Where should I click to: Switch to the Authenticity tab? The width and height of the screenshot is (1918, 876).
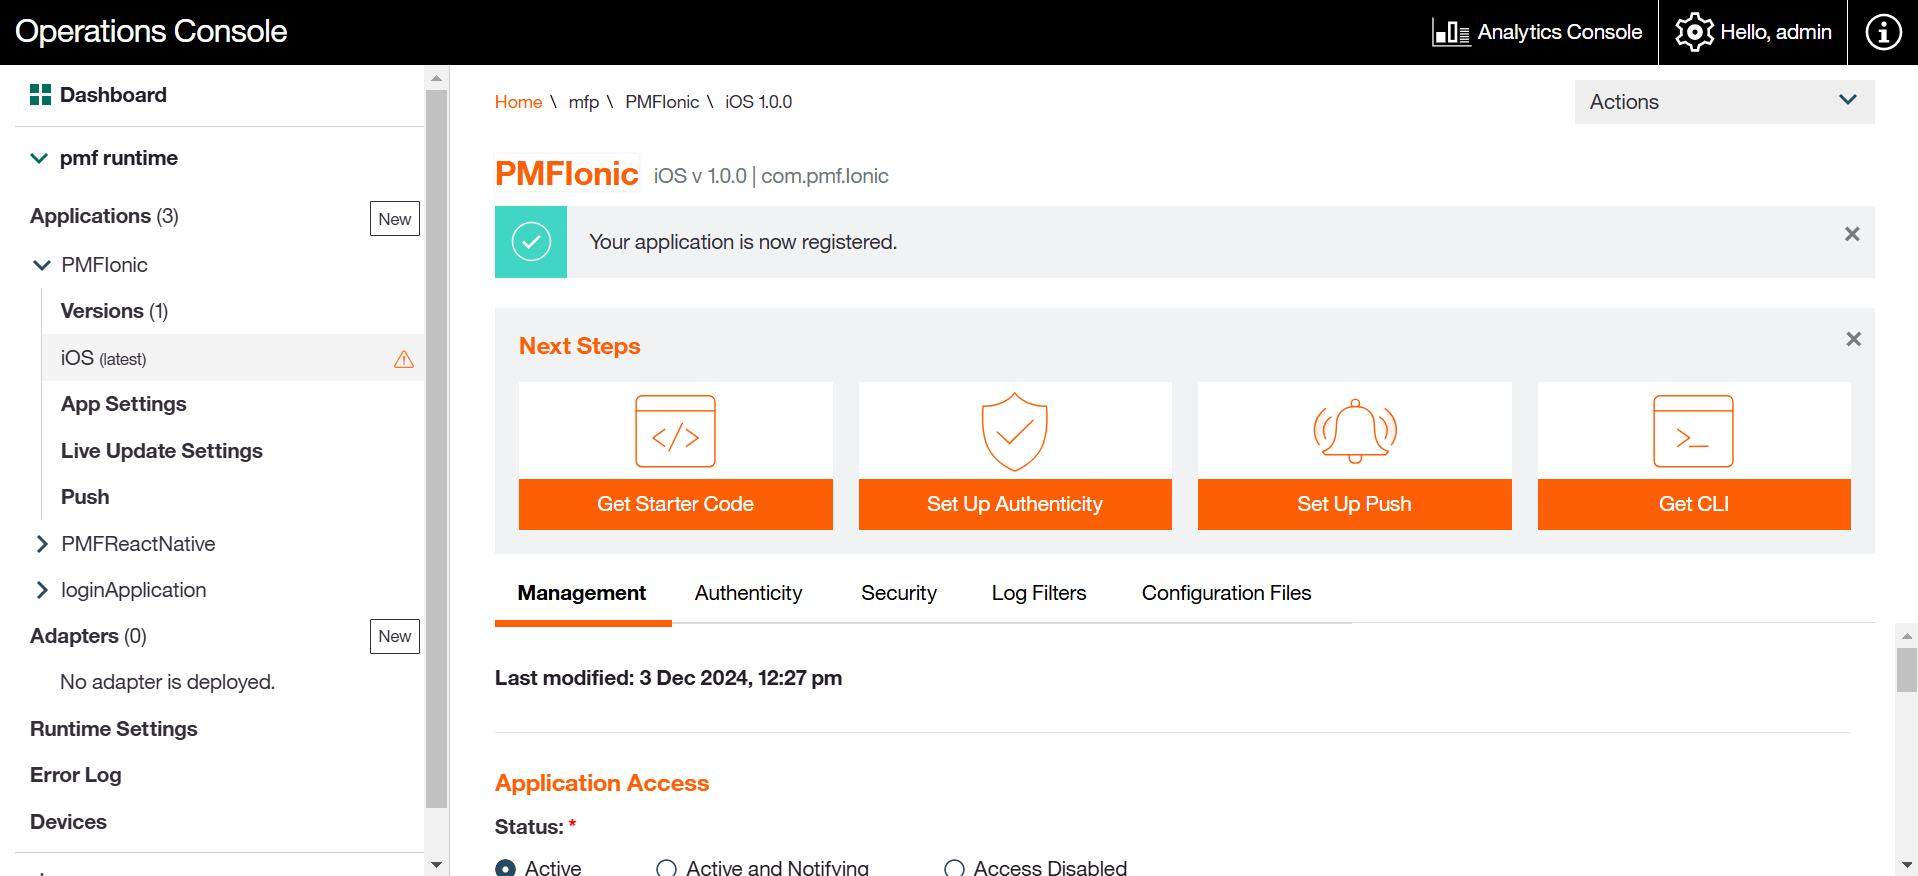[x=748, y=593]
